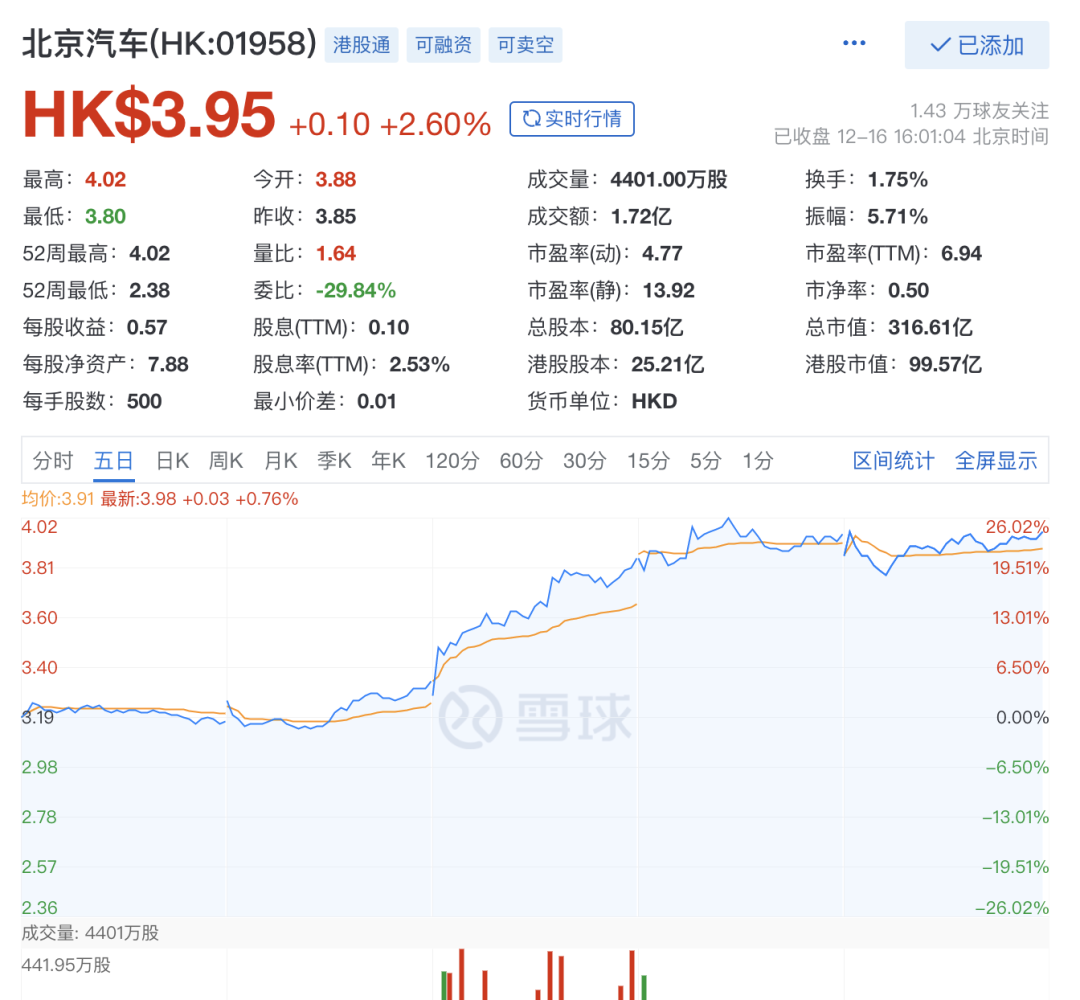1080x1000 pixels.
Task: Click the 股息率(TTM) 2.53% value
Action: [419, 364]
